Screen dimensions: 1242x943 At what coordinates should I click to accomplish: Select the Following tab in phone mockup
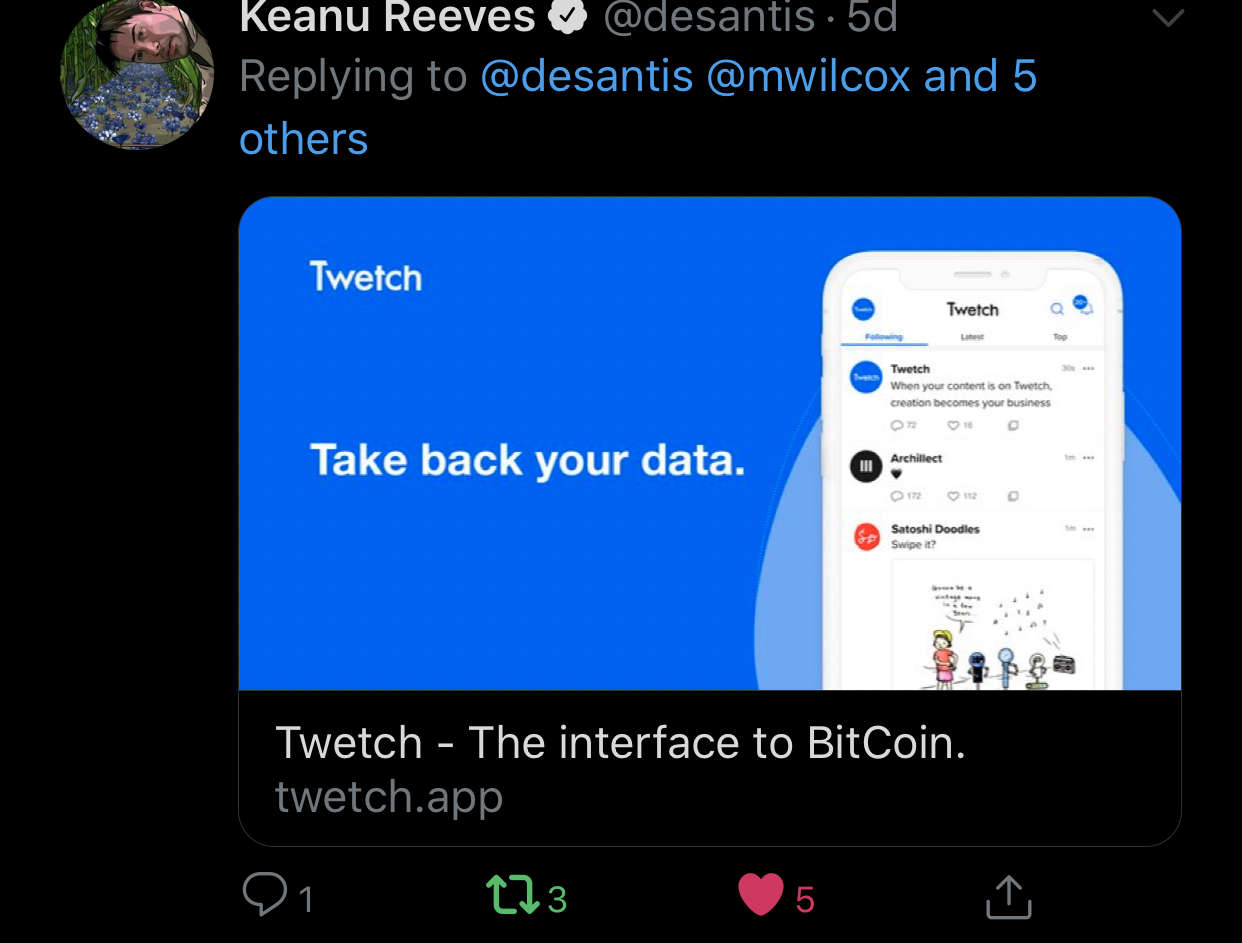[883, 337]
